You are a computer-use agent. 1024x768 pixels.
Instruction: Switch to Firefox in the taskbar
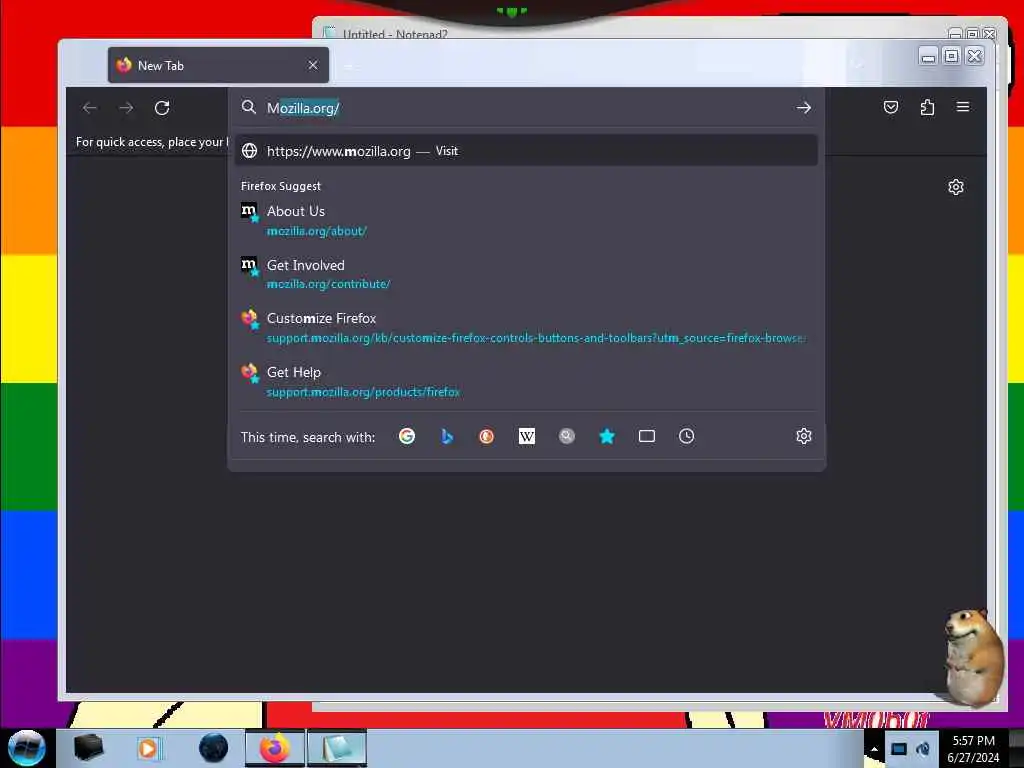274,748
